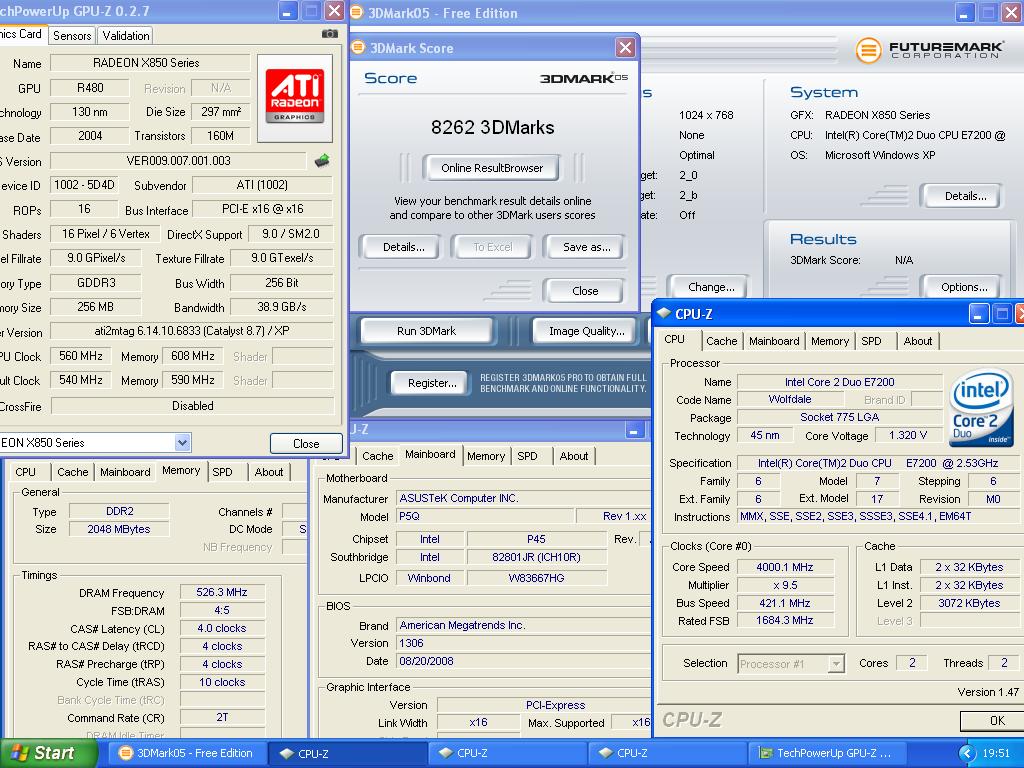Click the Image Quality... button
The image size is (1024, 768).
pyautogui.click(x=586, y=331)
